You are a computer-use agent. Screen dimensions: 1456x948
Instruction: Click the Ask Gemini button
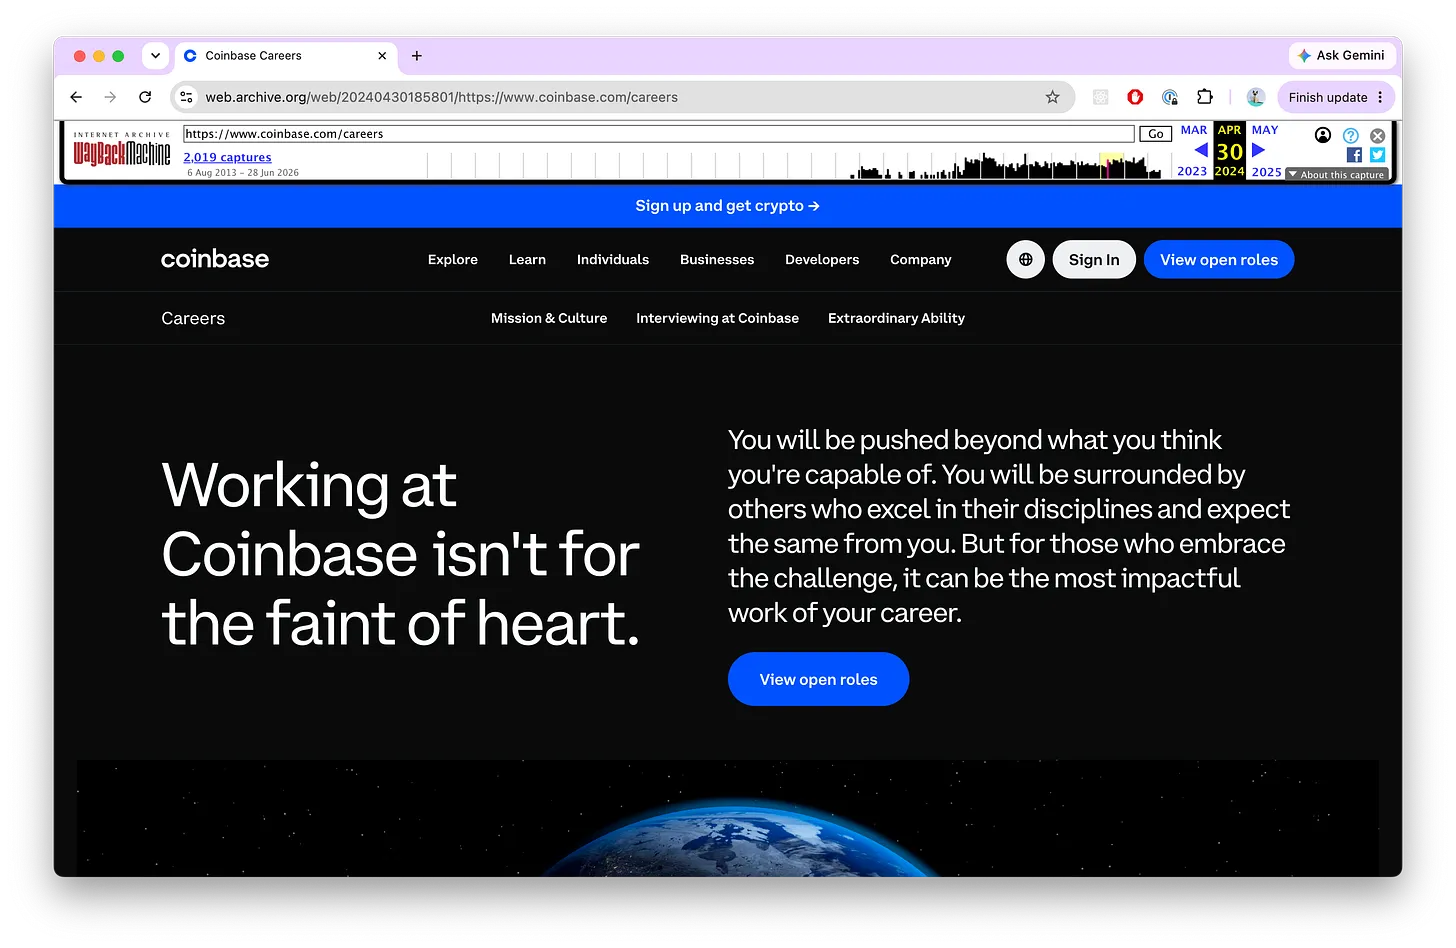click(x=1341, y=56)
